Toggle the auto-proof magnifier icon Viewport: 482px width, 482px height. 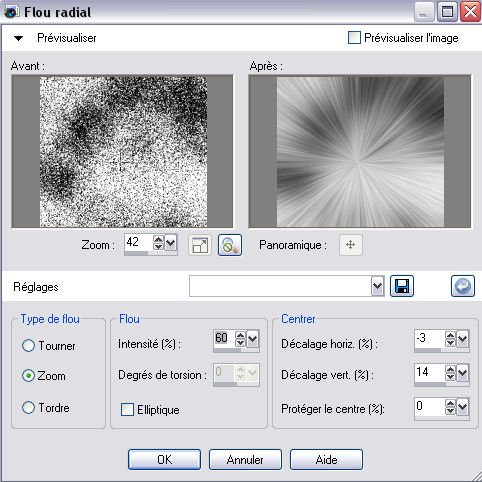click(x=230, y=245)
